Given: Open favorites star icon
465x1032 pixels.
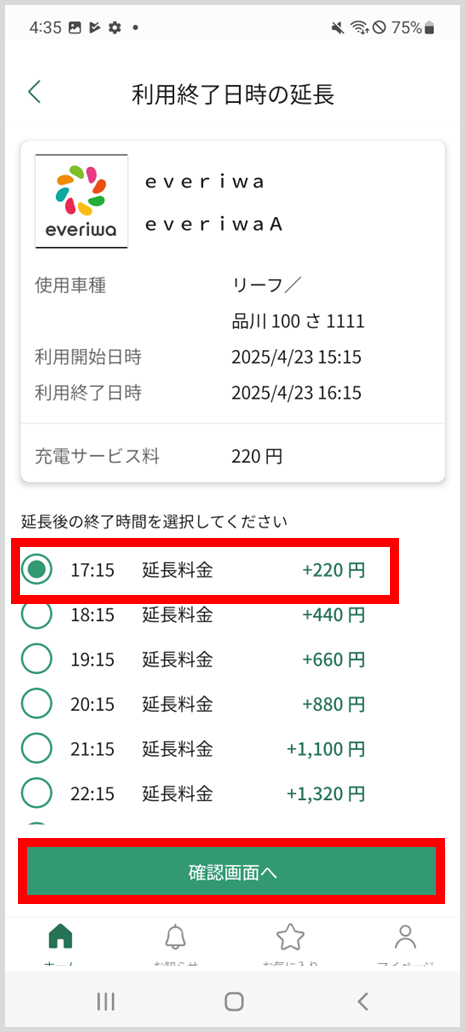Looking at the screenshot, I should (290, 937).
